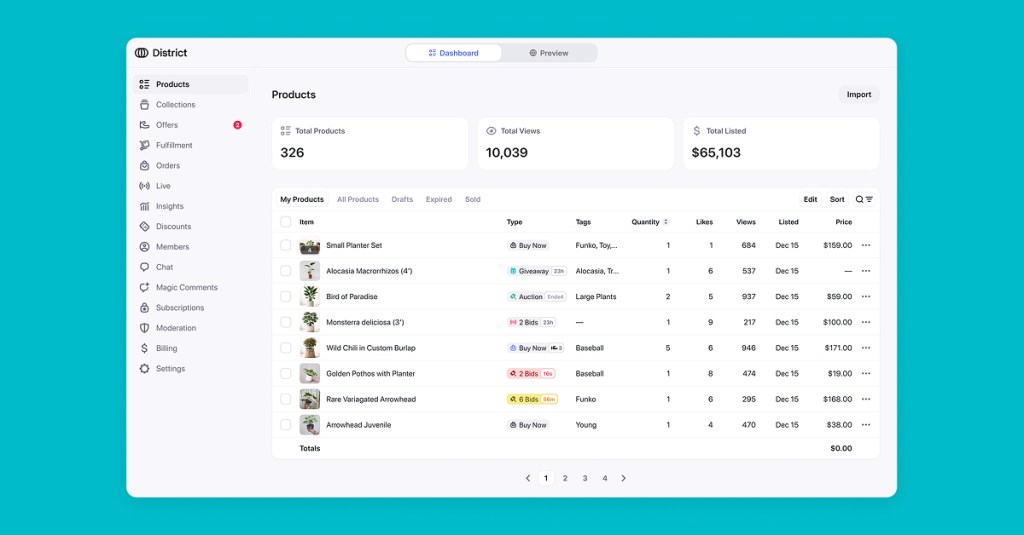Click the Price column header
Viewport: 1024px width, 535px height.
tap(844, 222)
